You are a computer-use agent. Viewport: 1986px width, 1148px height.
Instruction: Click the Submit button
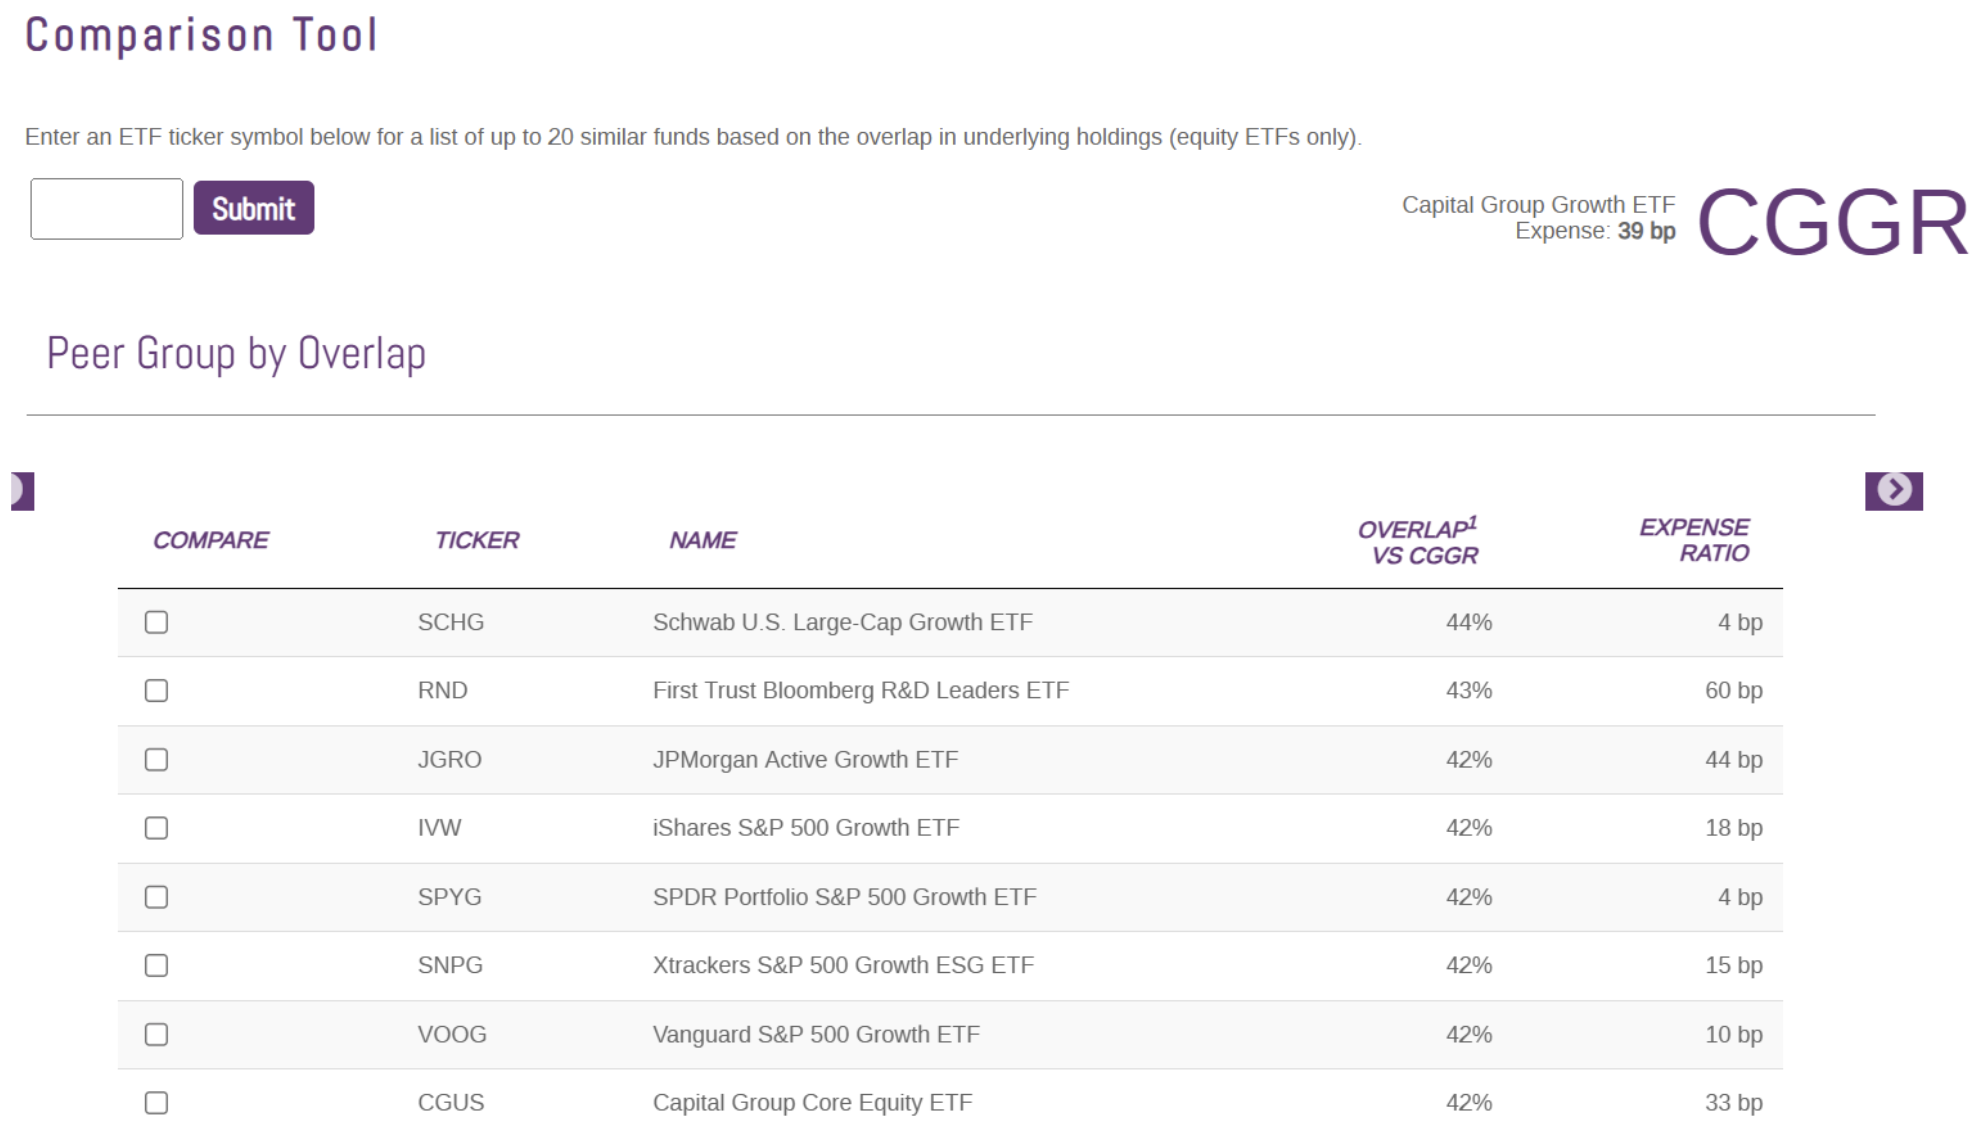tap(253, 208)
